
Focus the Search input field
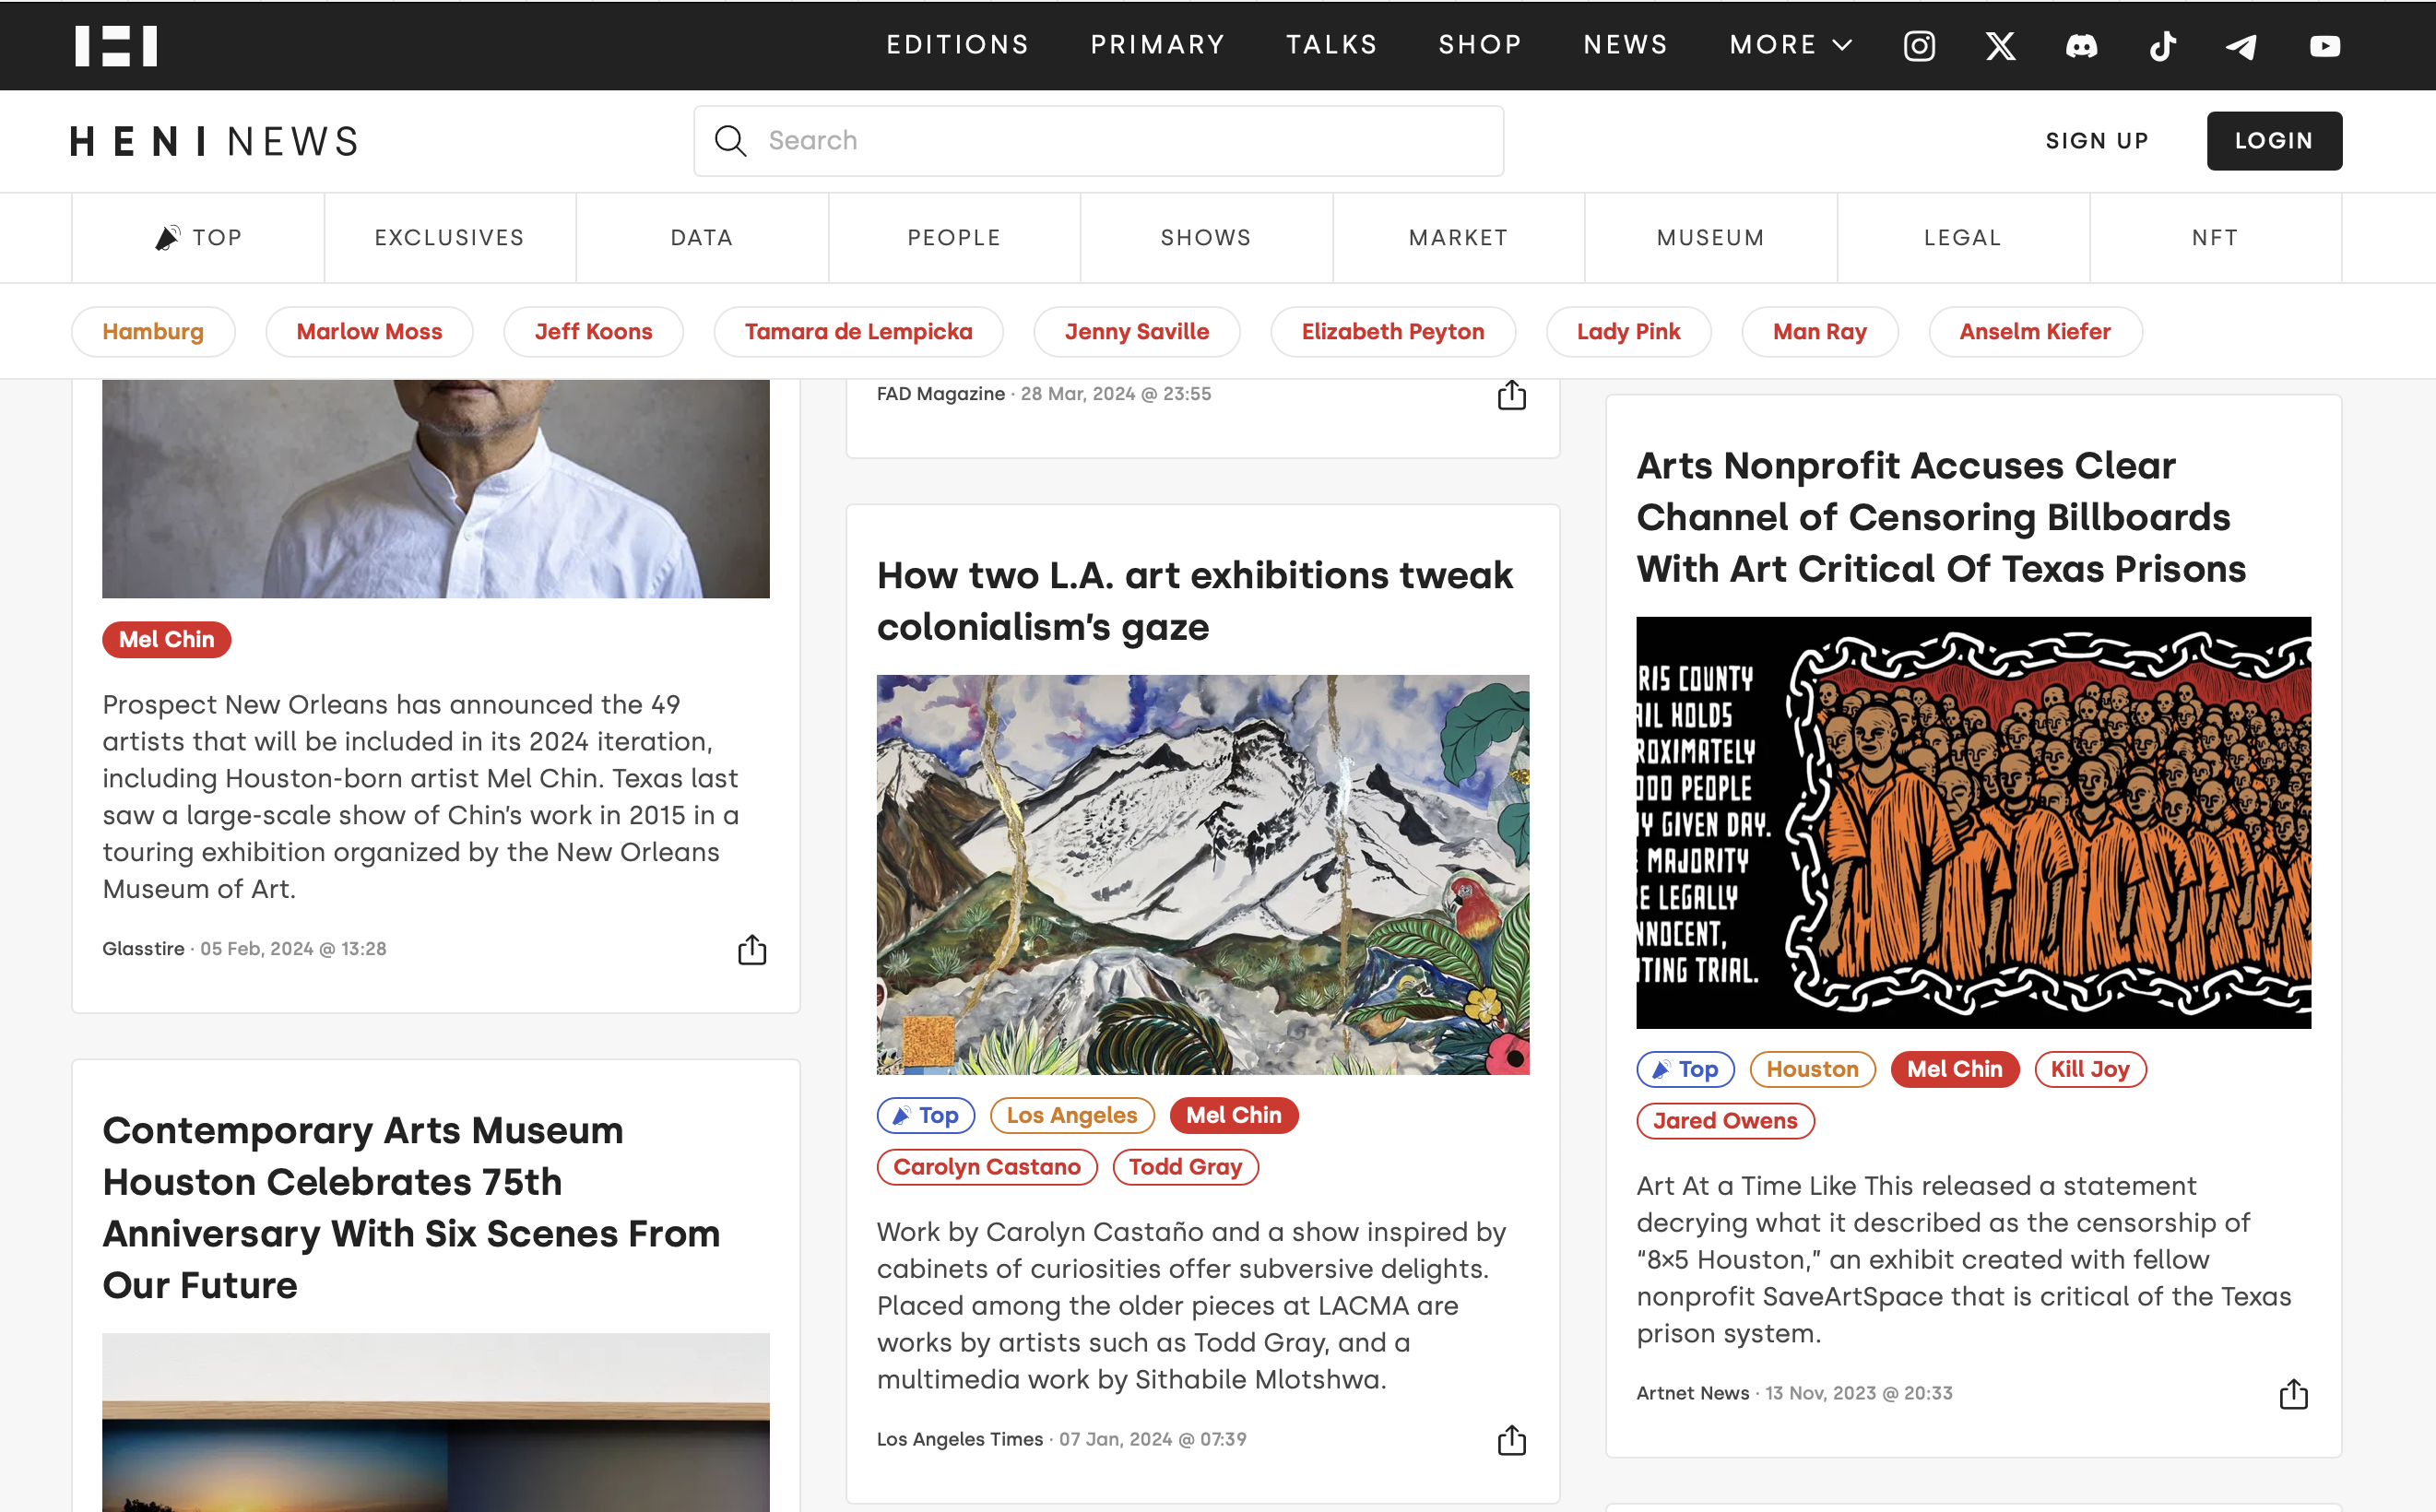[x=1098, y=141]
